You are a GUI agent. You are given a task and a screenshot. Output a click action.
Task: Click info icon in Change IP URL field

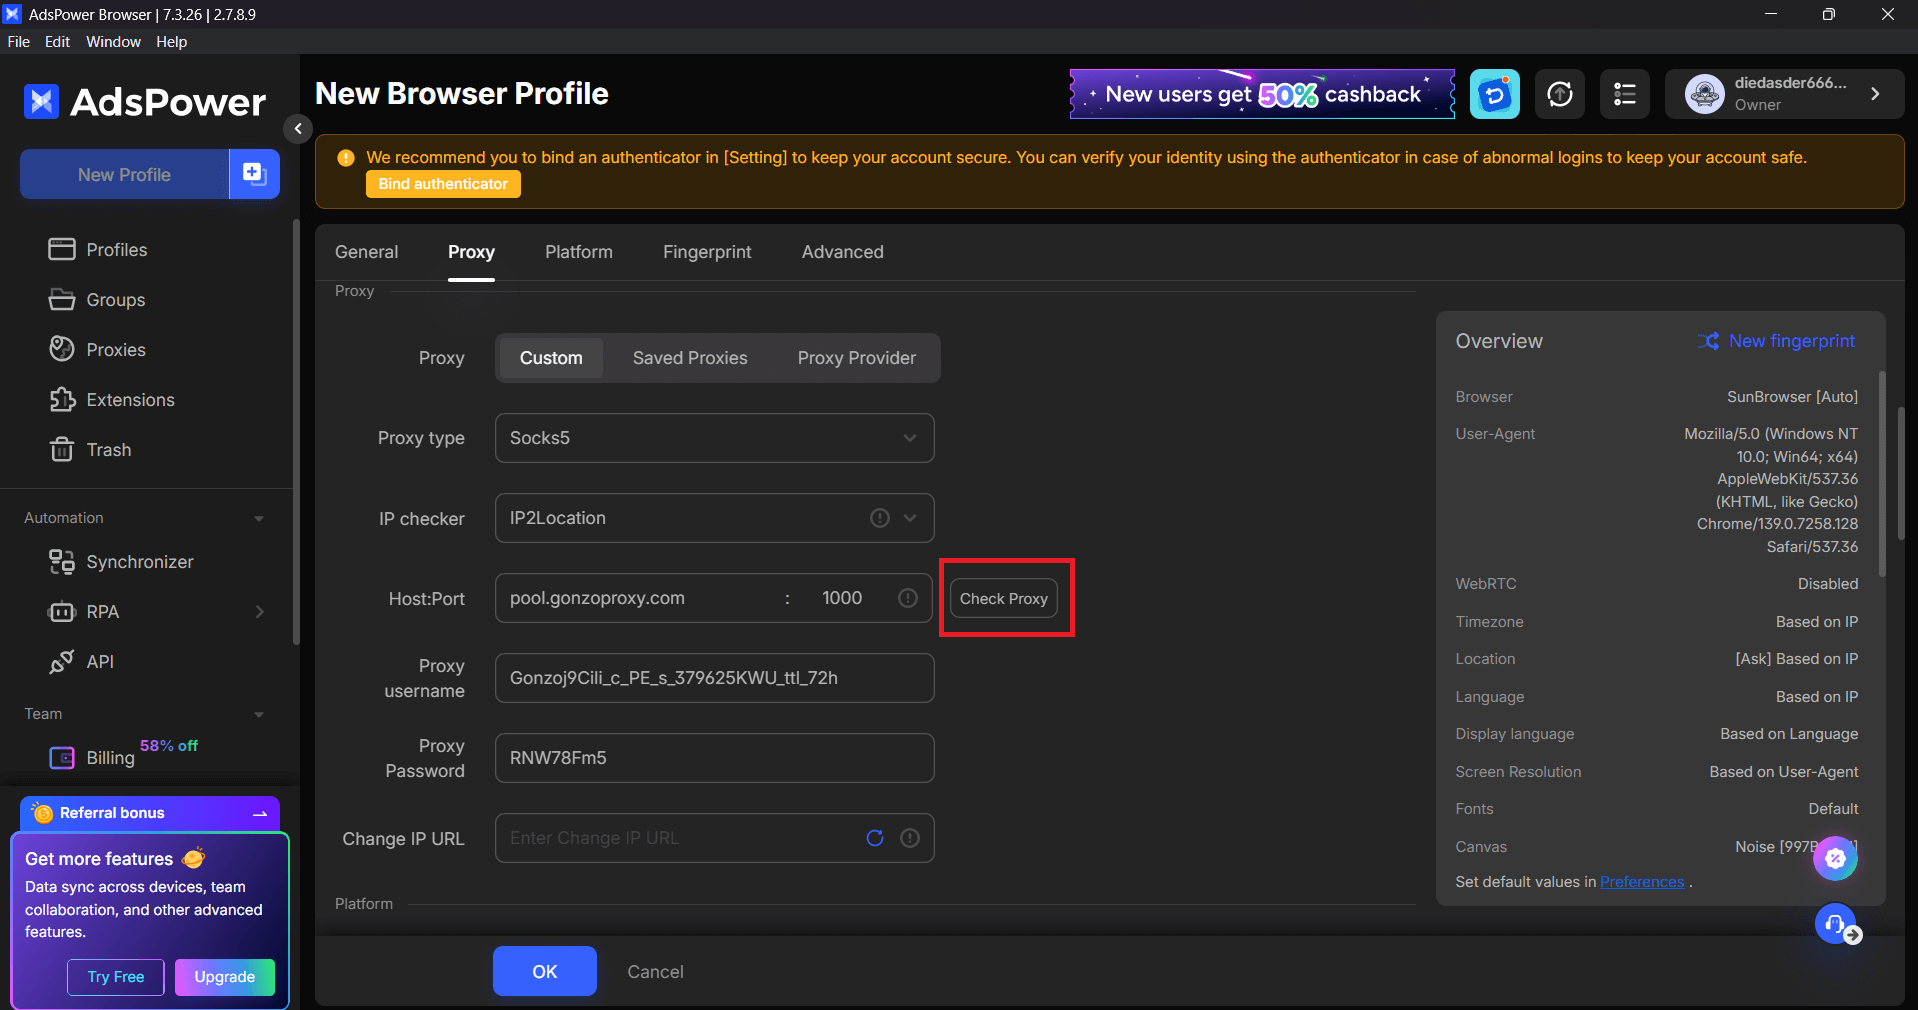click(x=910, y=838)
